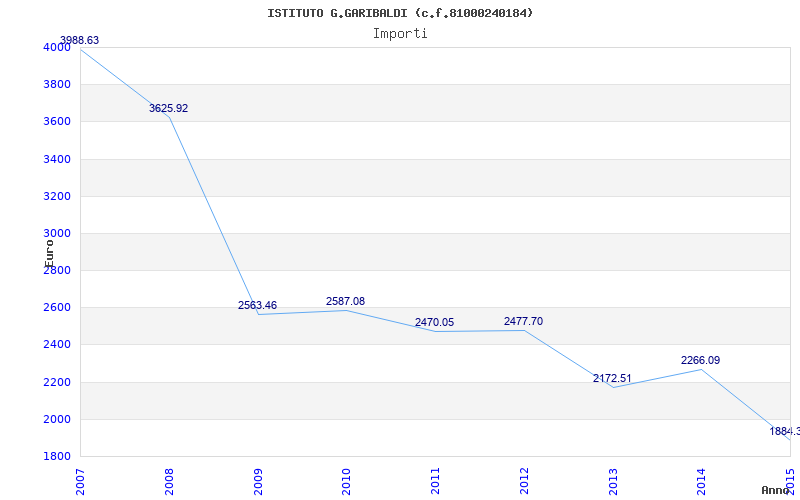Click the data label 2587.08
This screenshot has height=500, width=800.
[345, 301]
